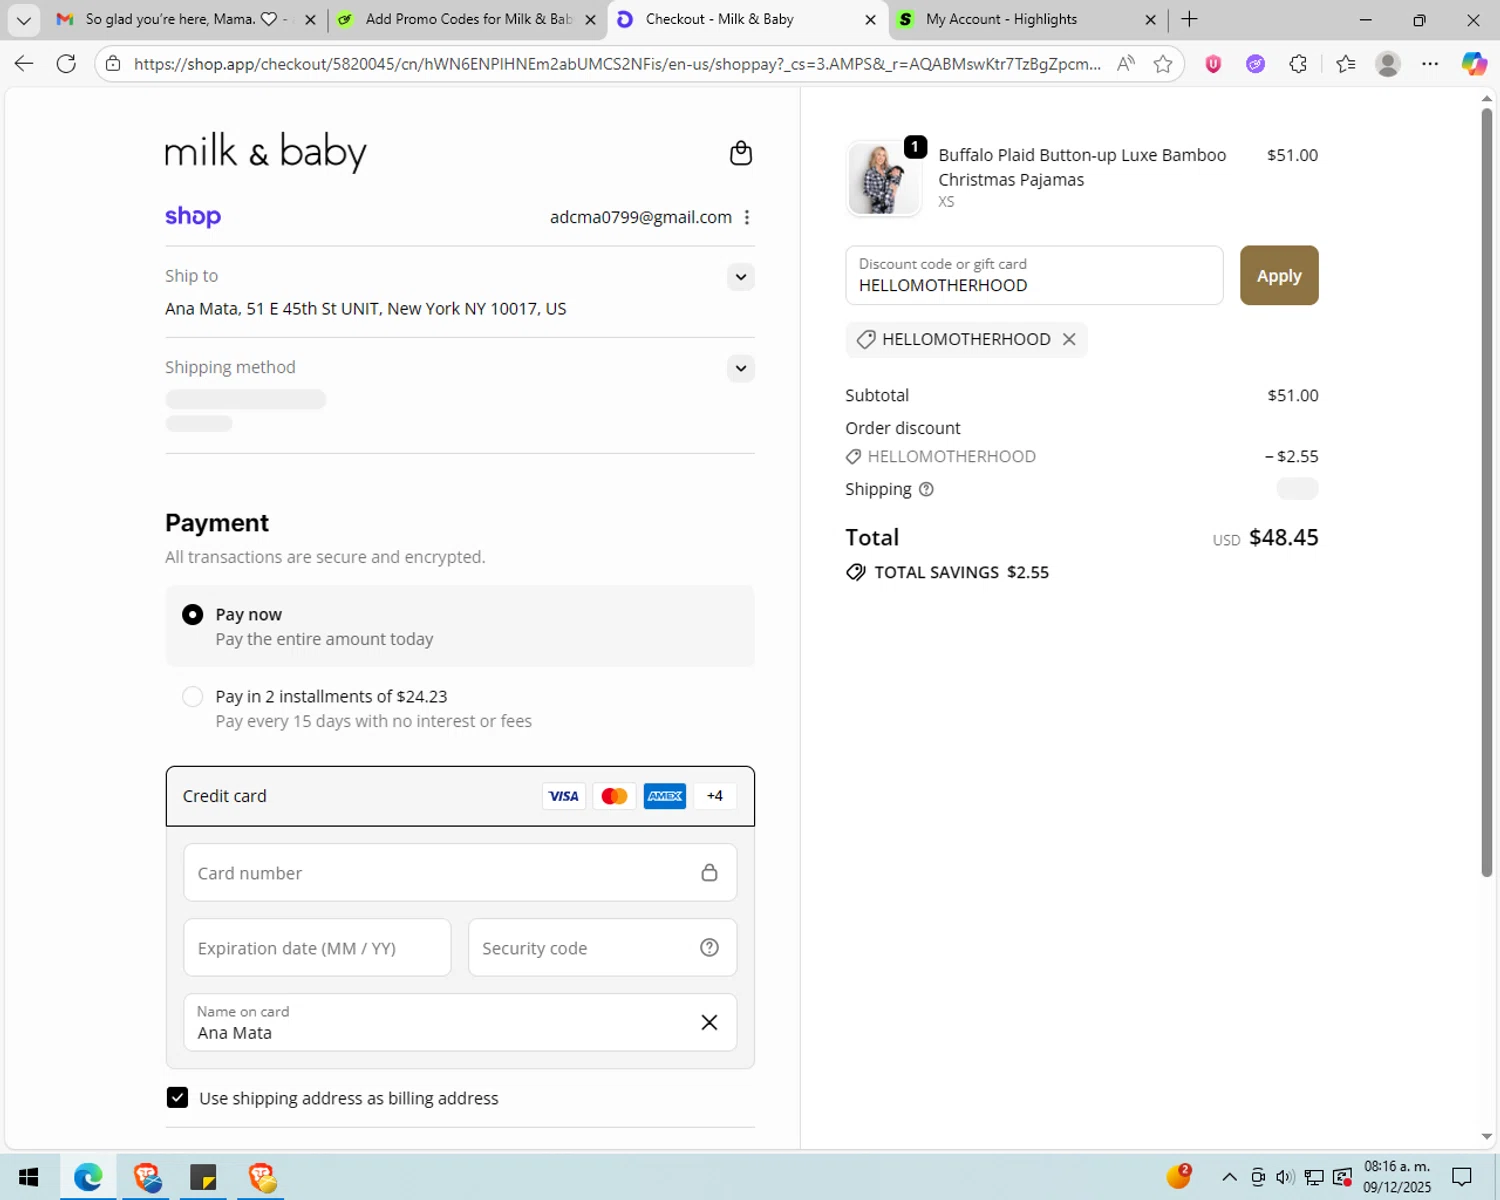This screenshot has width=1500, height=1200.
Task: Click the Amex card logo
Action: tap(665, 796)
